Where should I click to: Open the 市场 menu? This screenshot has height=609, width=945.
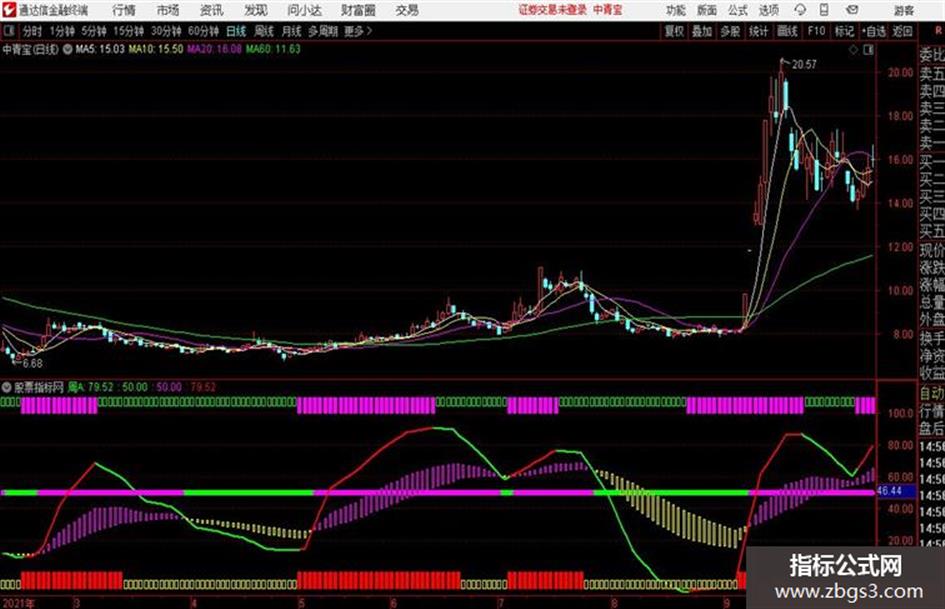(x=168, y=10)
